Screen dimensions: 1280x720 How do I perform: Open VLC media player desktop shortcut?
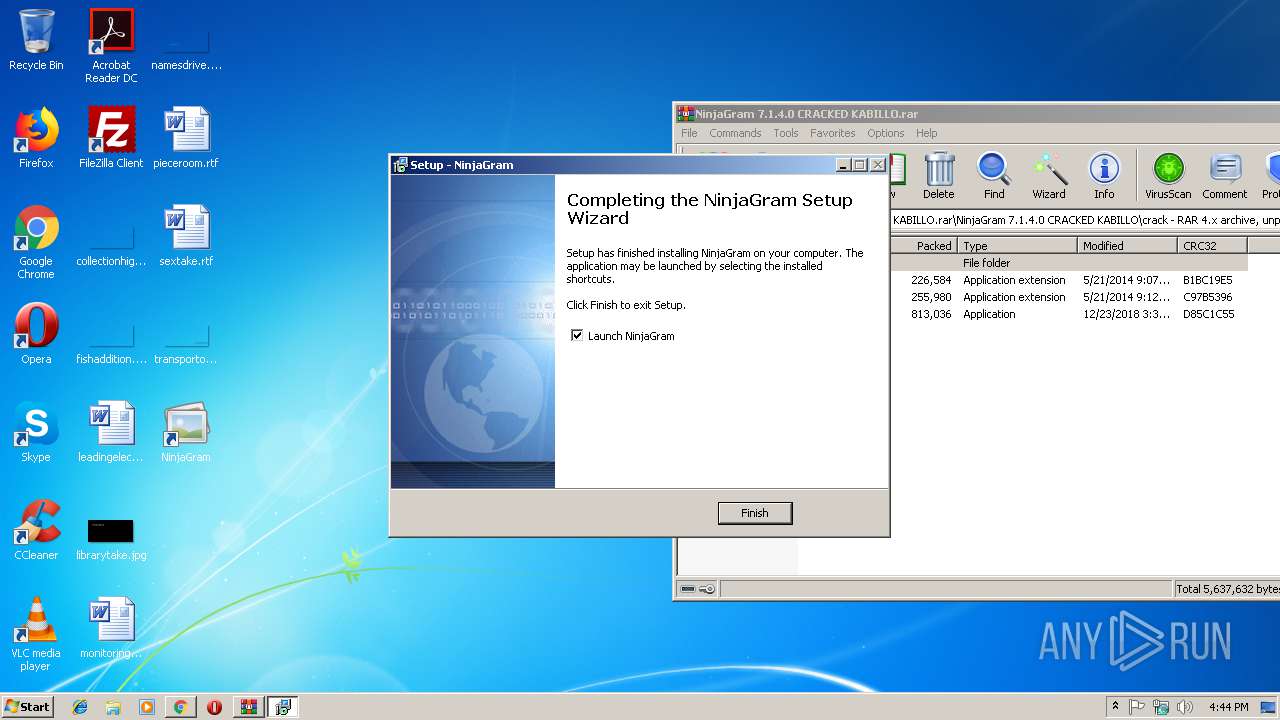36,634
